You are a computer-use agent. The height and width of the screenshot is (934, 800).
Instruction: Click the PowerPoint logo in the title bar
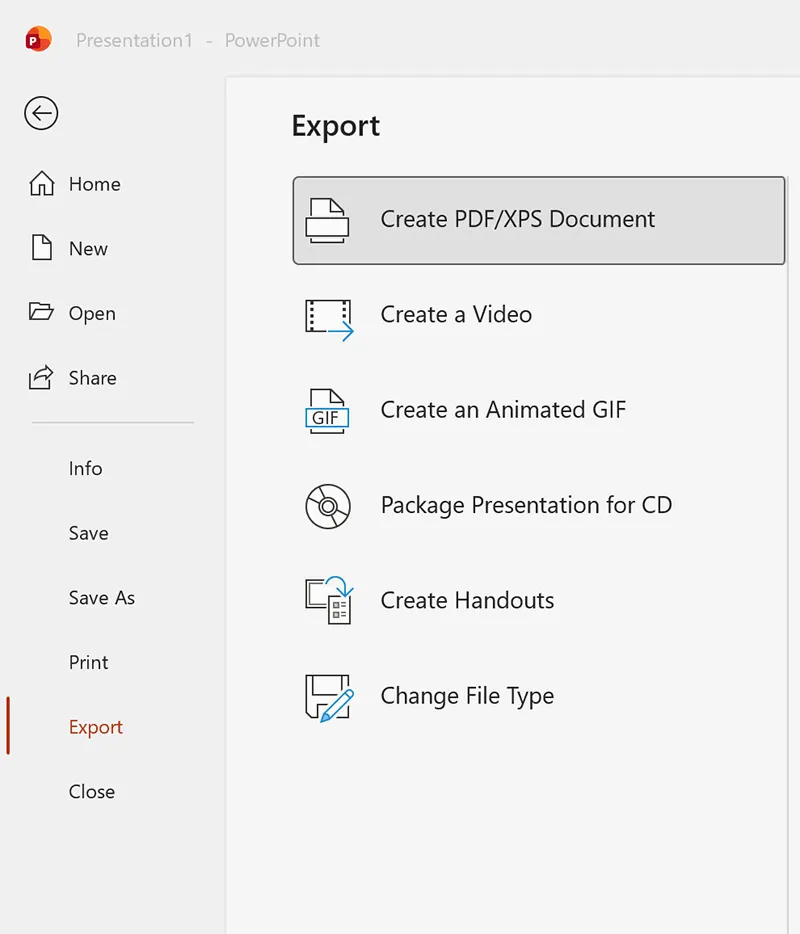[36, 39]
